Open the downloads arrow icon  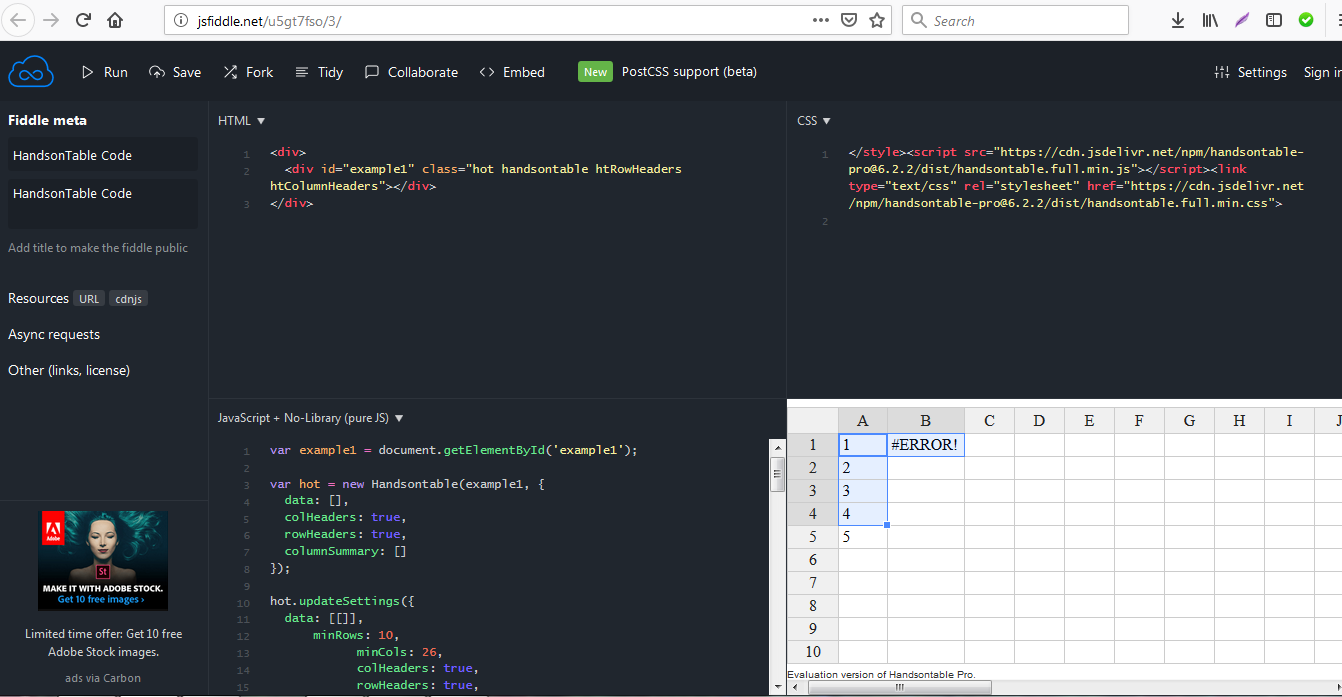click(1178, 20)
